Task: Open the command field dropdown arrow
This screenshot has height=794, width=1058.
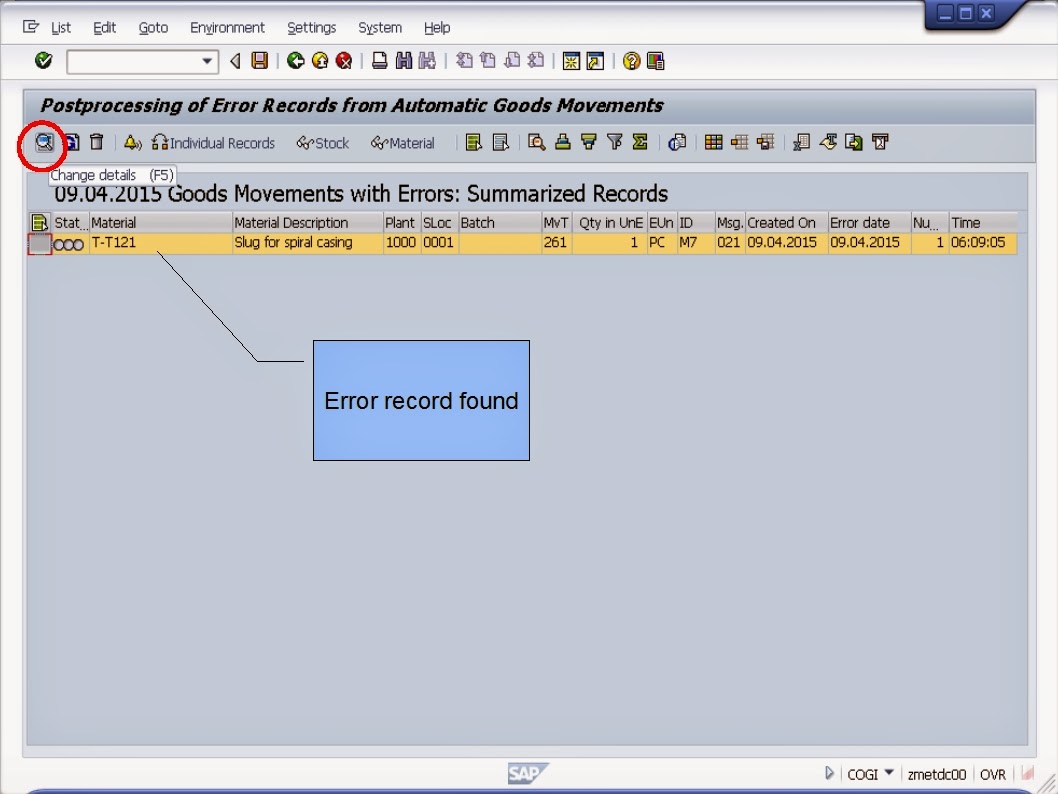Action: pyautogui.click(x=208, y=61)
